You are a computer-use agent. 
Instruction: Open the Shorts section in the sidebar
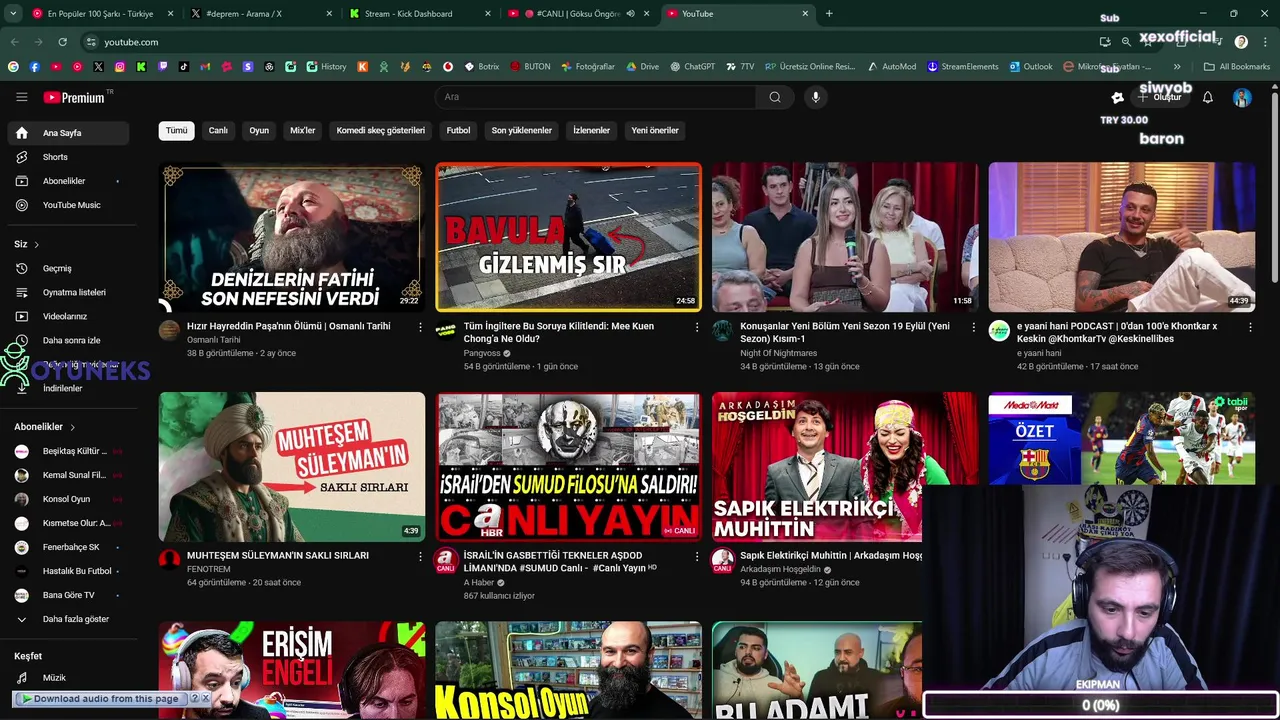click(55, 157)
